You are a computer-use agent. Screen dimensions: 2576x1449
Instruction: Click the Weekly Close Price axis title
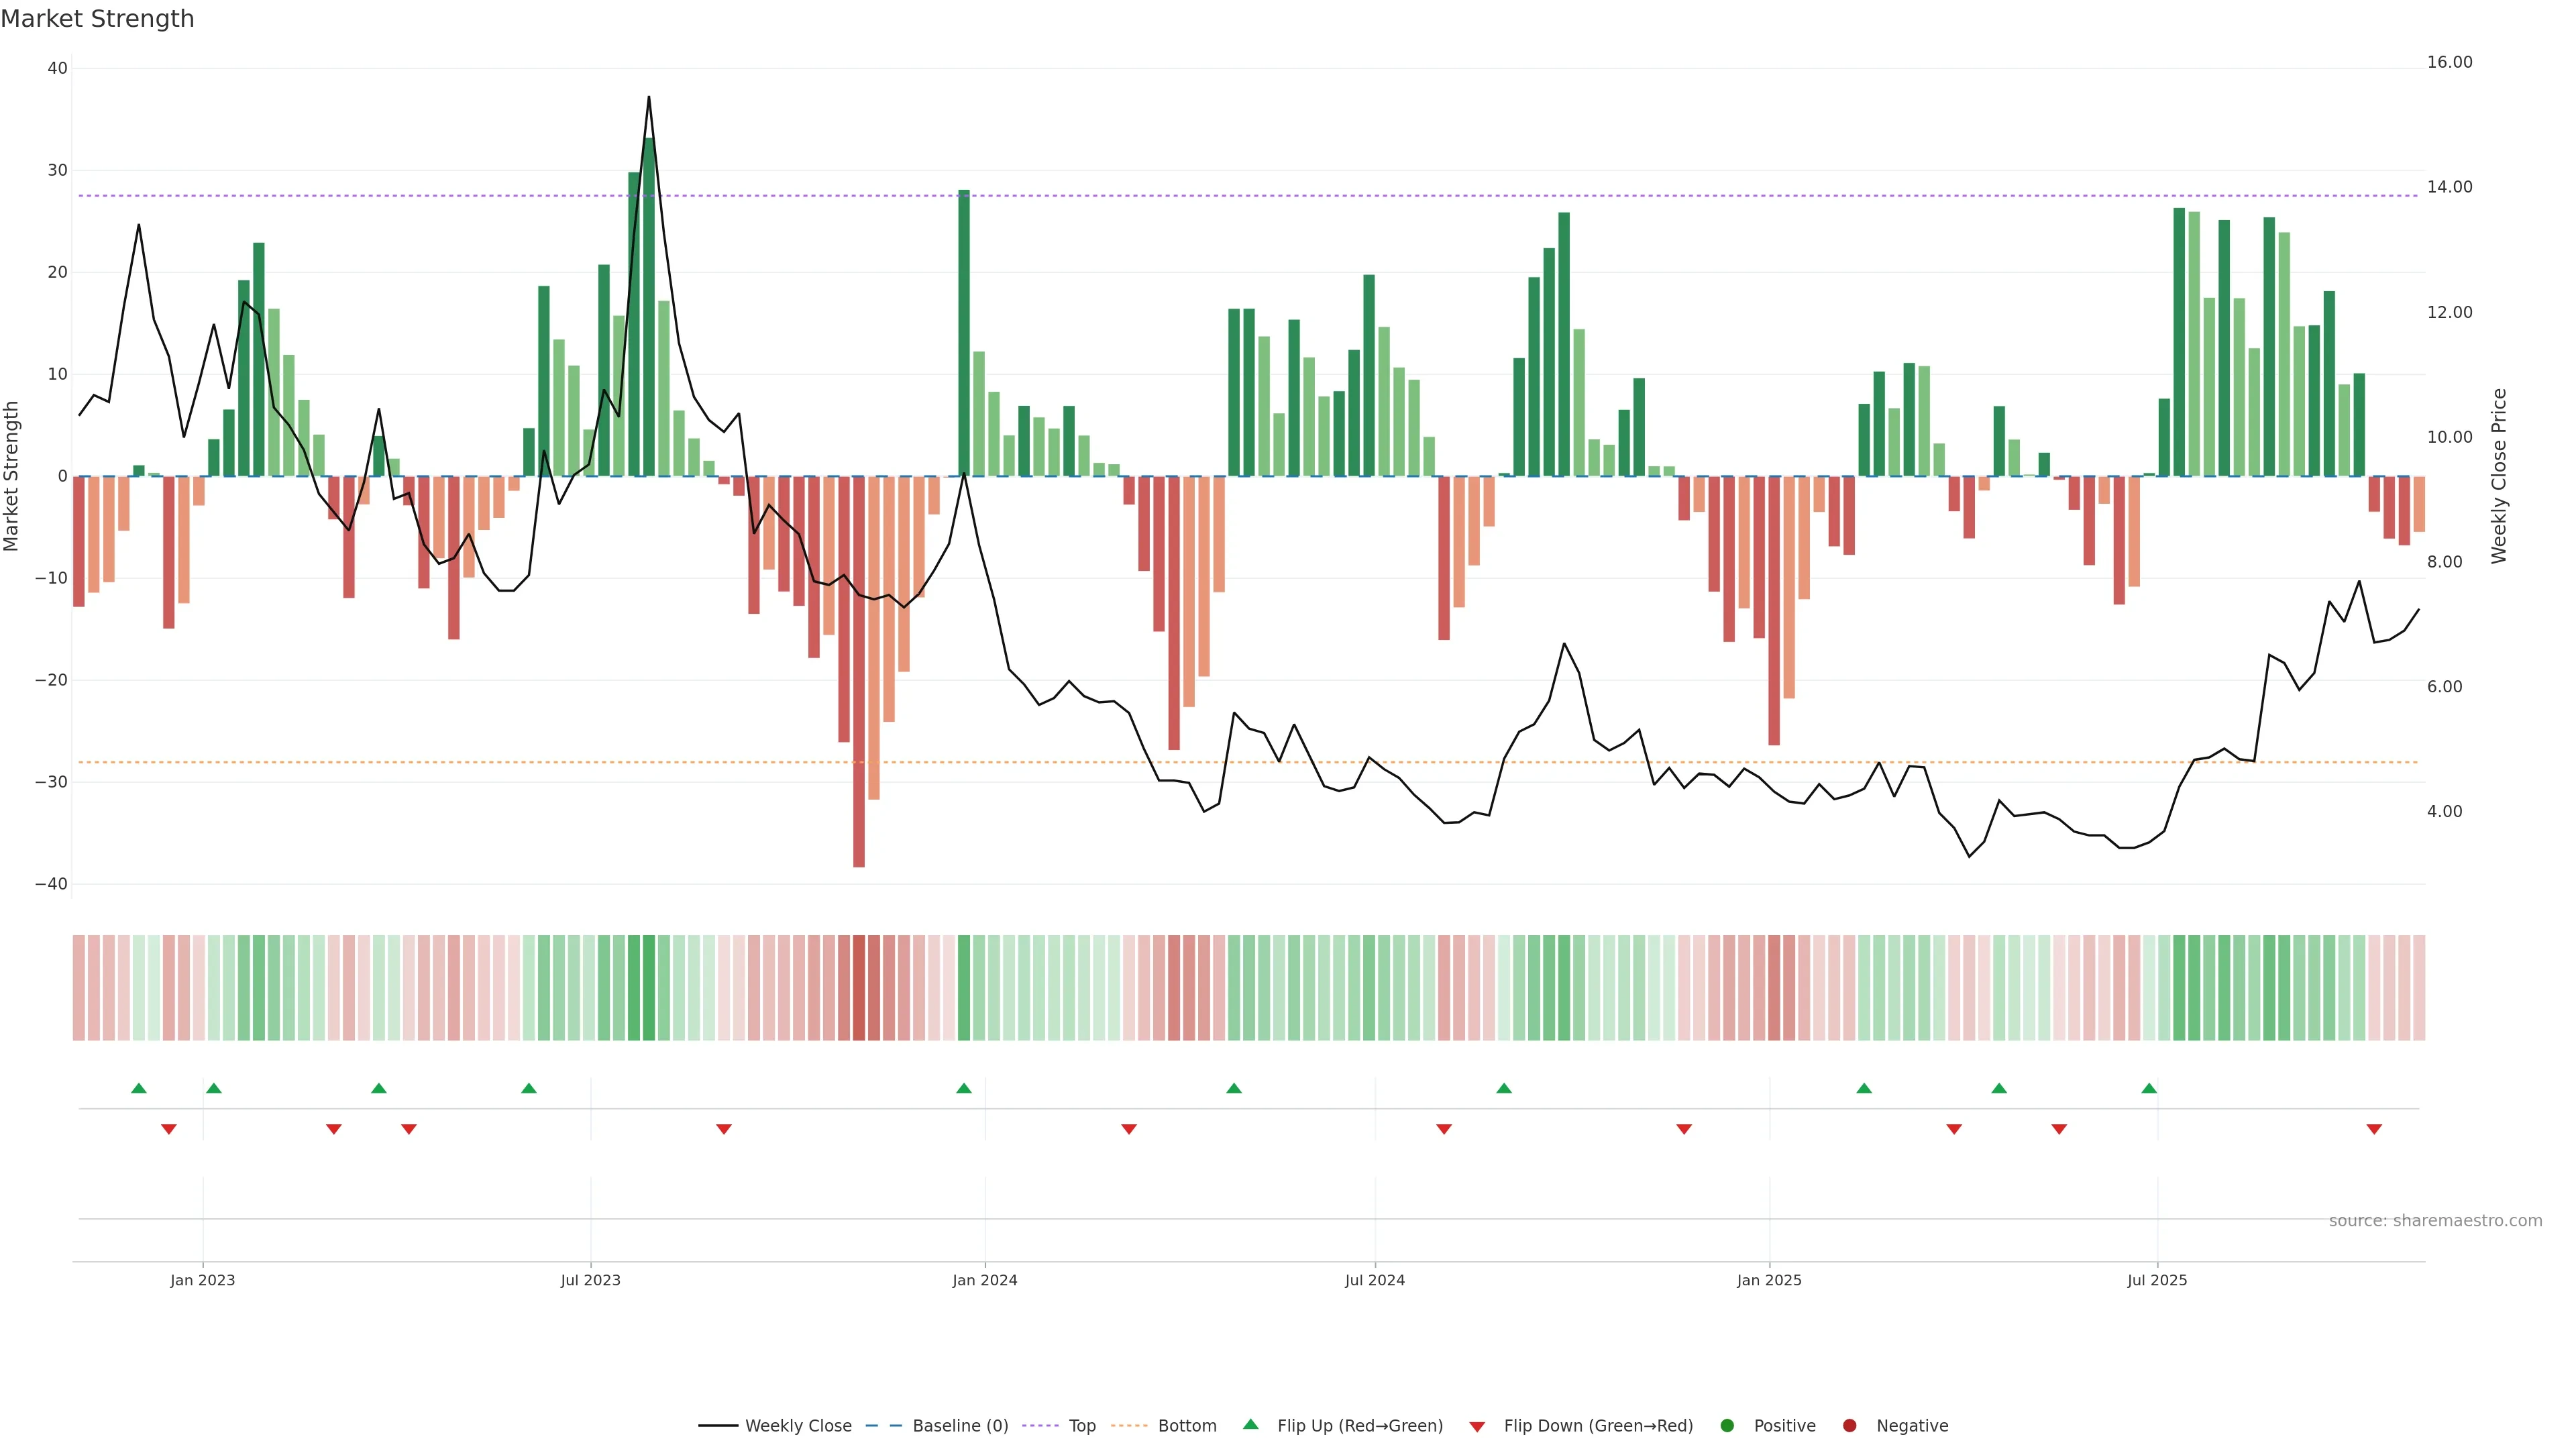tap(2499, 476)
